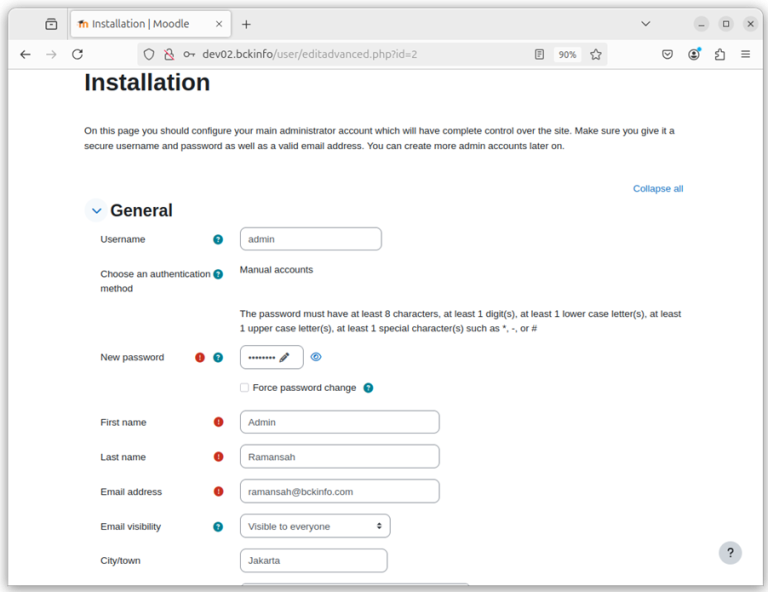This screenshot has width=768, height=592.
Task: Click the Last name field Ramansah
Action: pyautogui.click(x=339, y=457)
